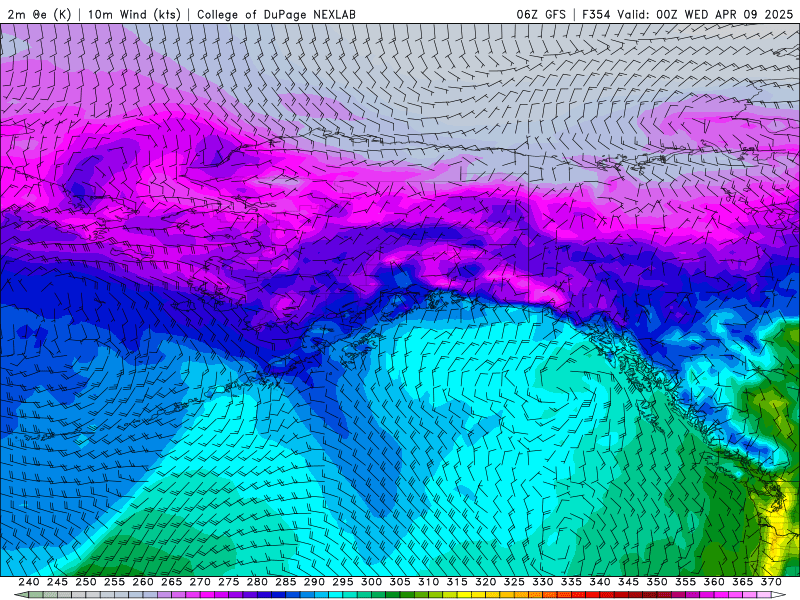Select the 345 color scale tick label
Viewport: 800px width, 600px height.
629,582
